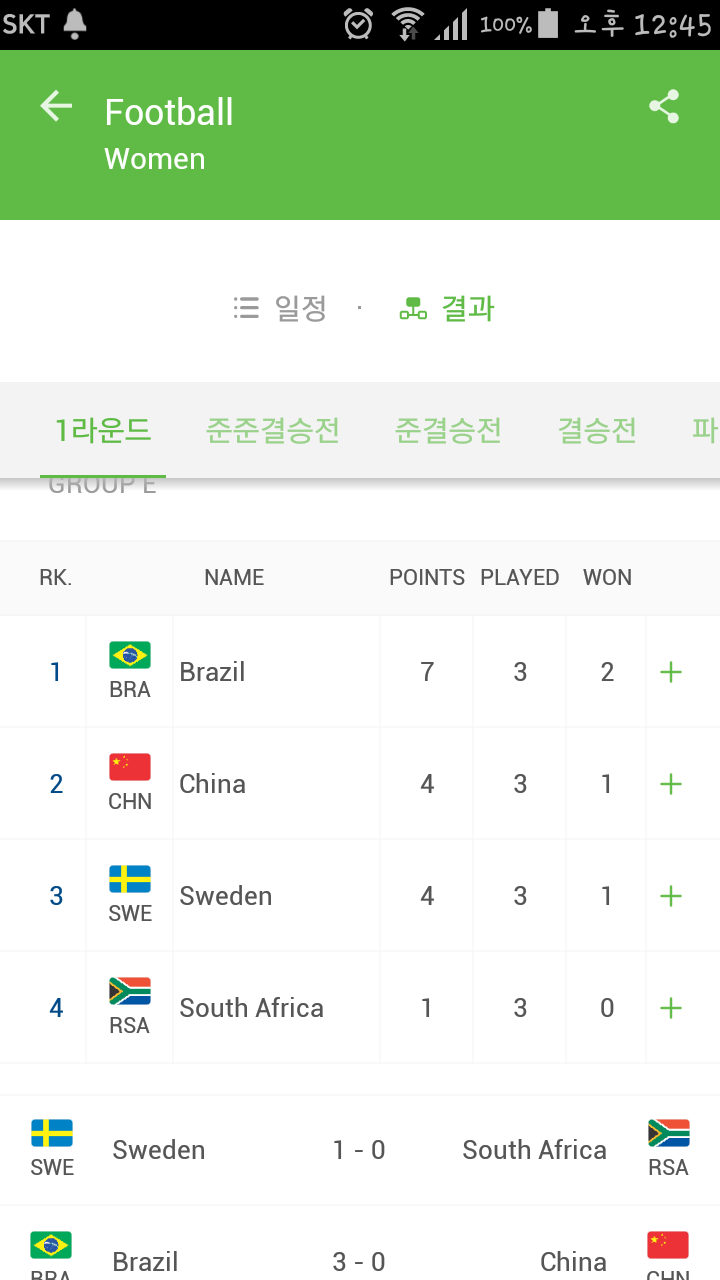This screenshot has width=720, height=1280.
Task: Select the 1라운드 tab
Action: pos(103,431)
